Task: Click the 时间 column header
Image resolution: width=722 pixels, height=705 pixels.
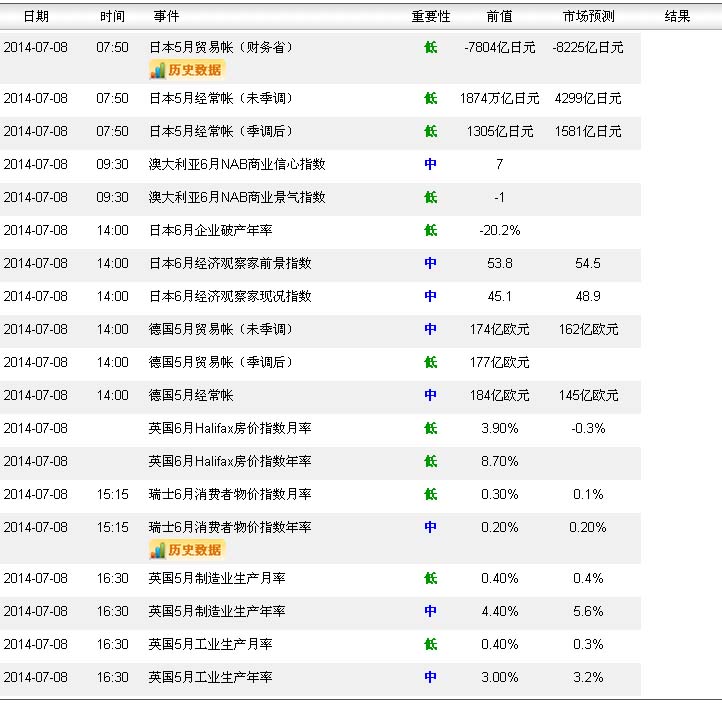Action: [x=112, y=17]
